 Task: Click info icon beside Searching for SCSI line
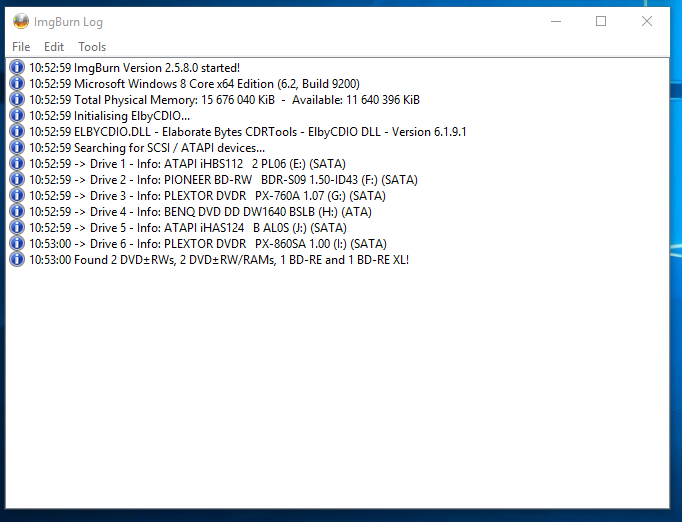pyautogui.click(x=17, y=147)
